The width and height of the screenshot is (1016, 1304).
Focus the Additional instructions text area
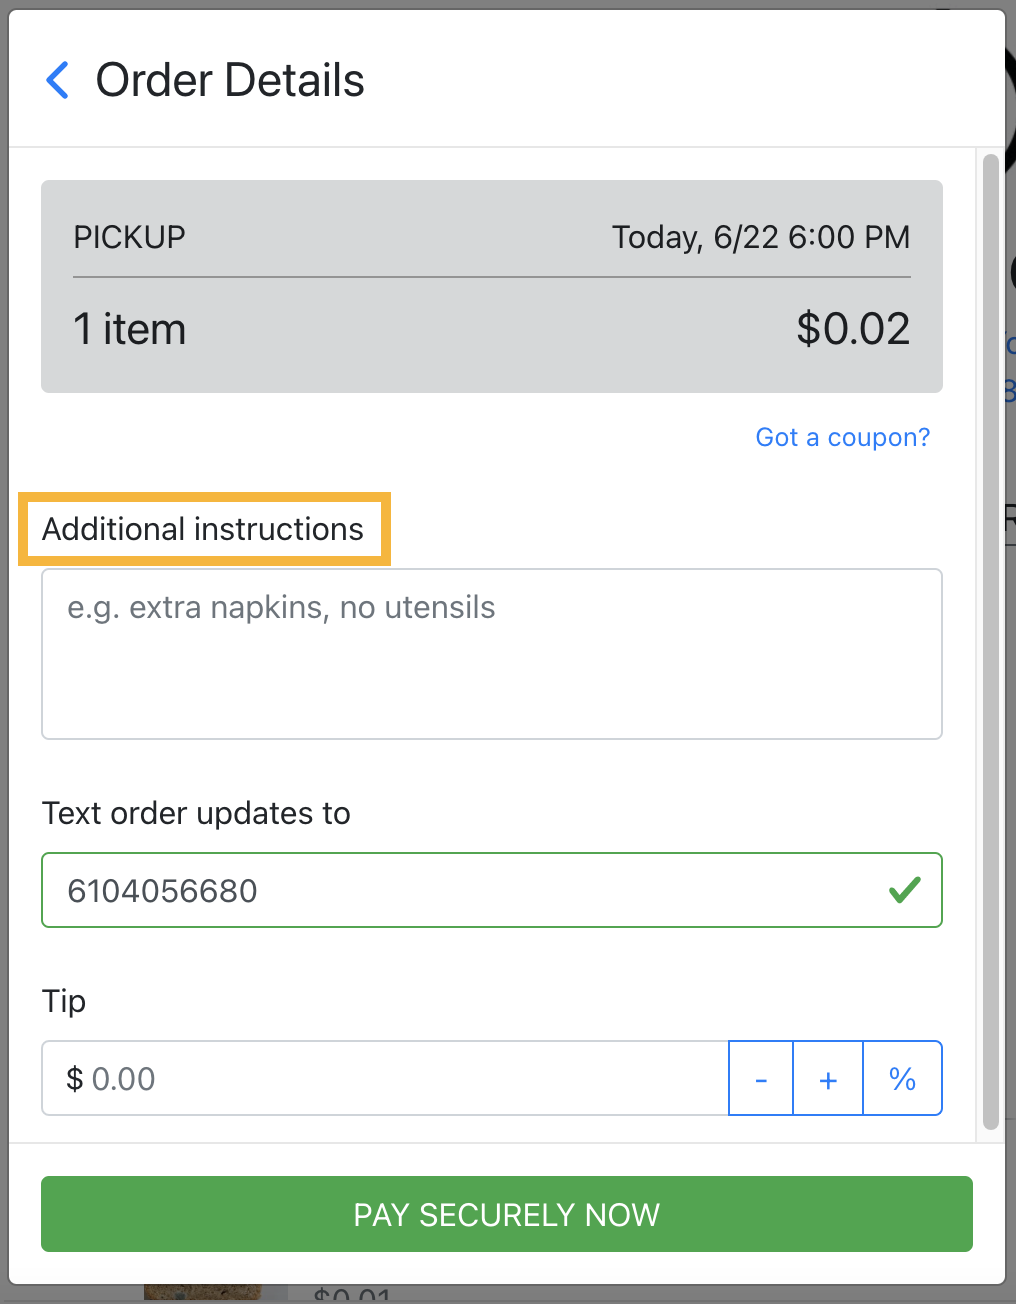pyautogui.click(x=492, y=654)
